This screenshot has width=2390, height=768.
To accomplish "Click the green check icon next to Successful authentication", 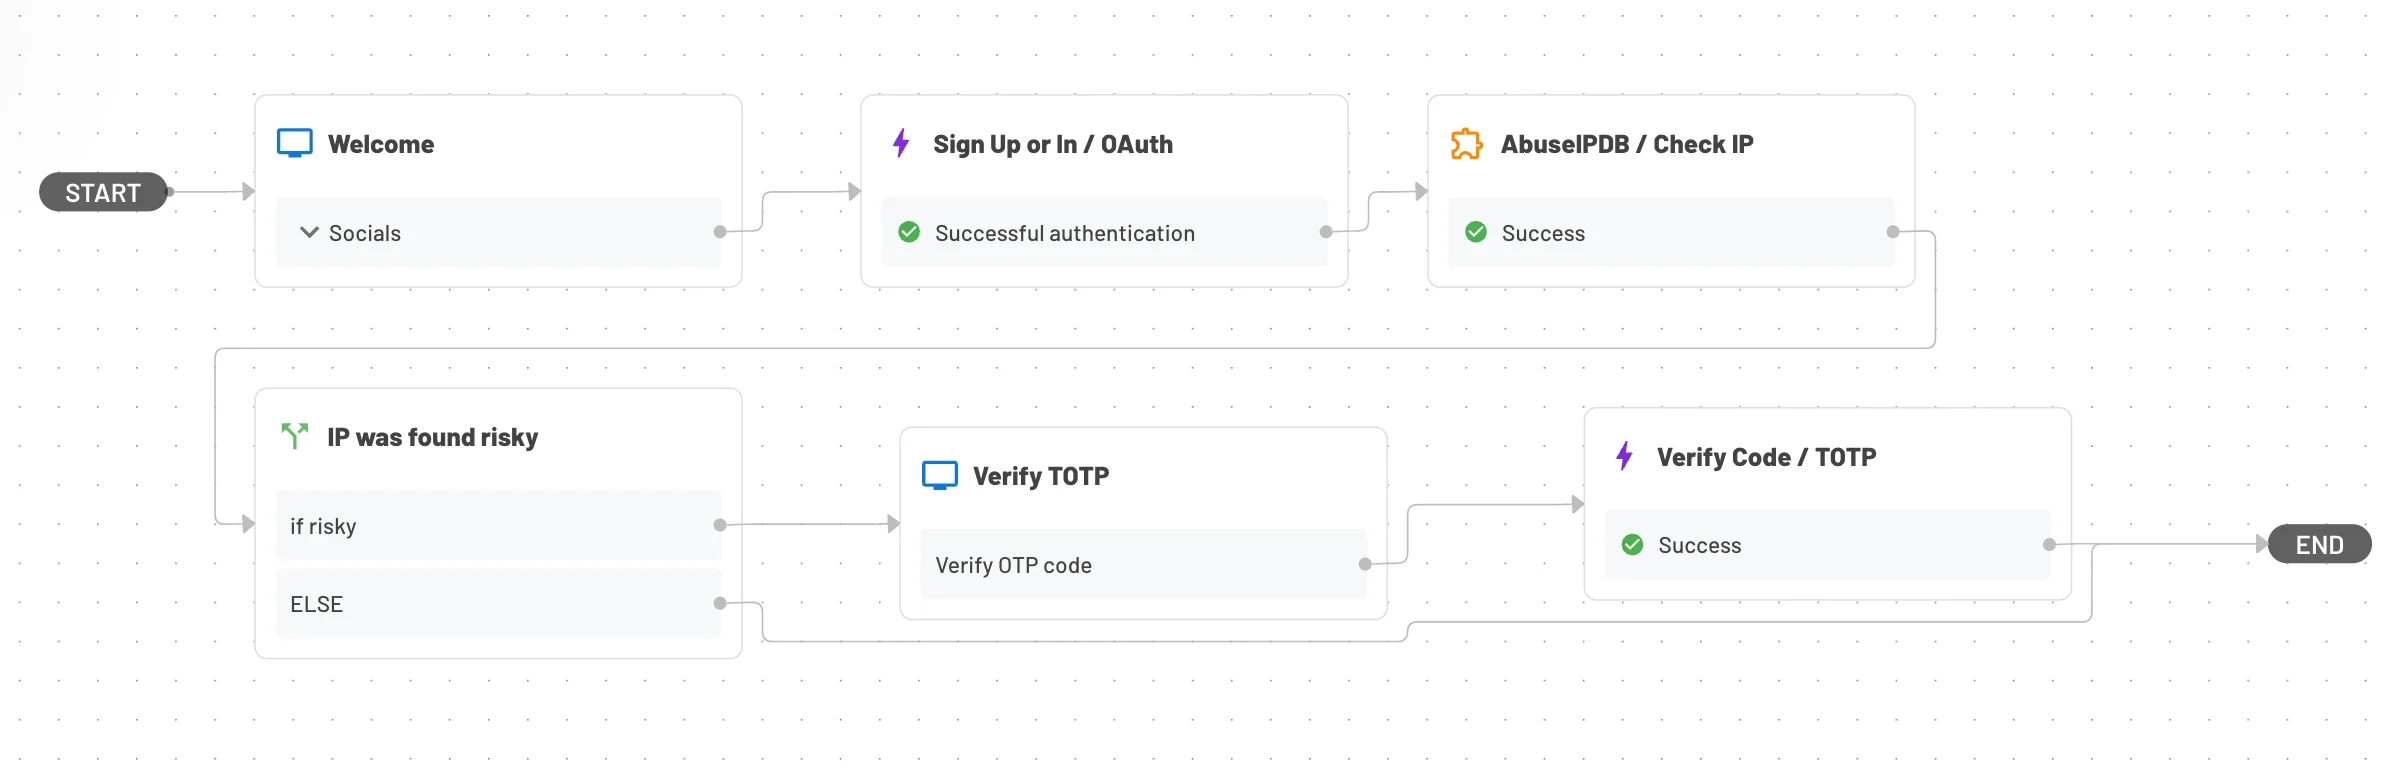I will tap(908, 232).
